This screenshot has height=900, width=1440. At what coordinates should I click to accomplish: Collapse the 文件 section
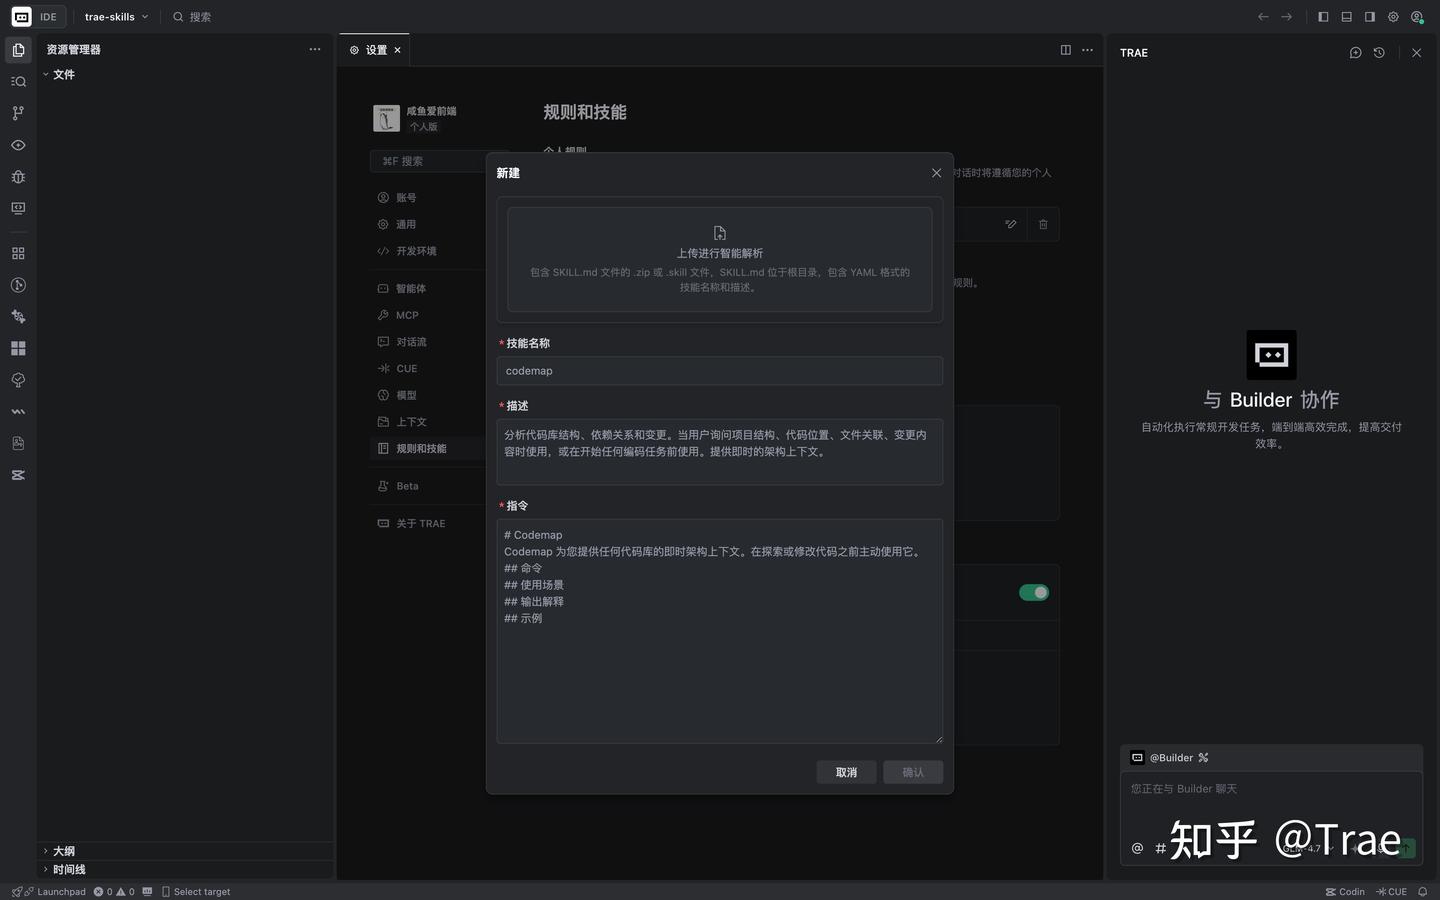[58, 75]
